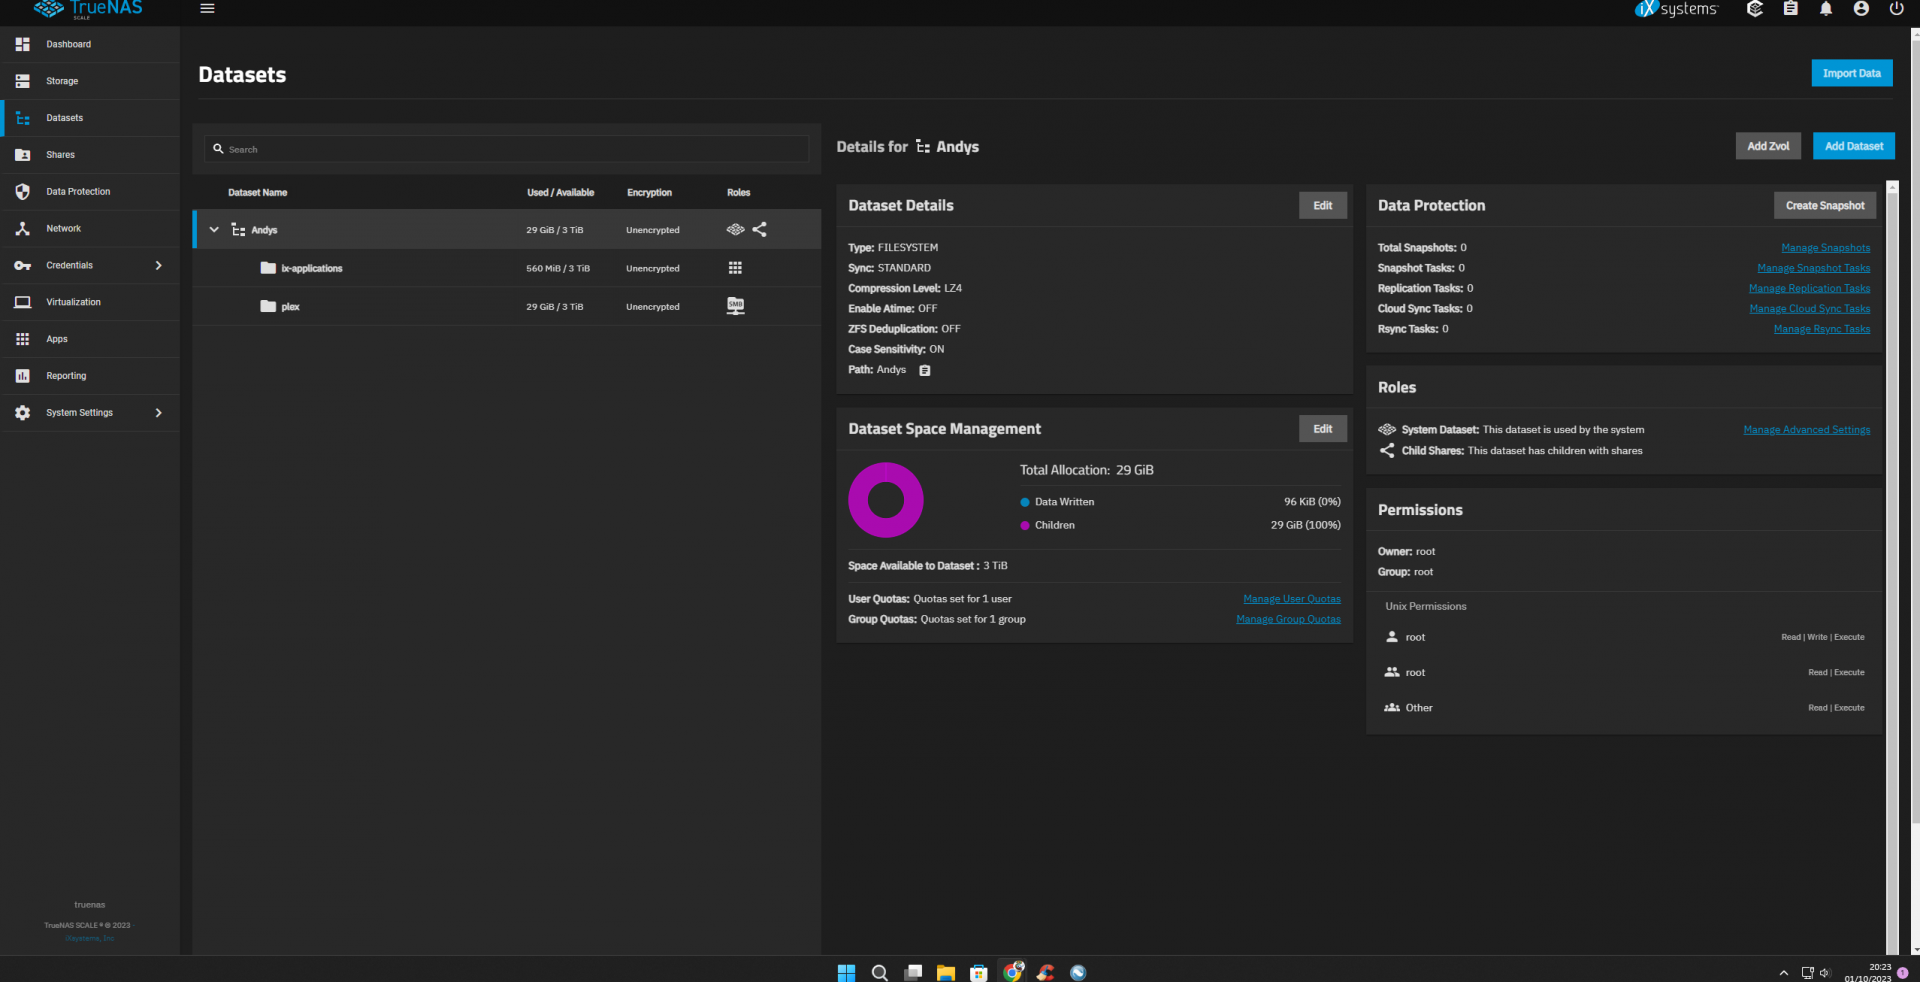This screenshot has width=1920, height=982.
Task: Click the Used / Available column header
Action: 560,193
